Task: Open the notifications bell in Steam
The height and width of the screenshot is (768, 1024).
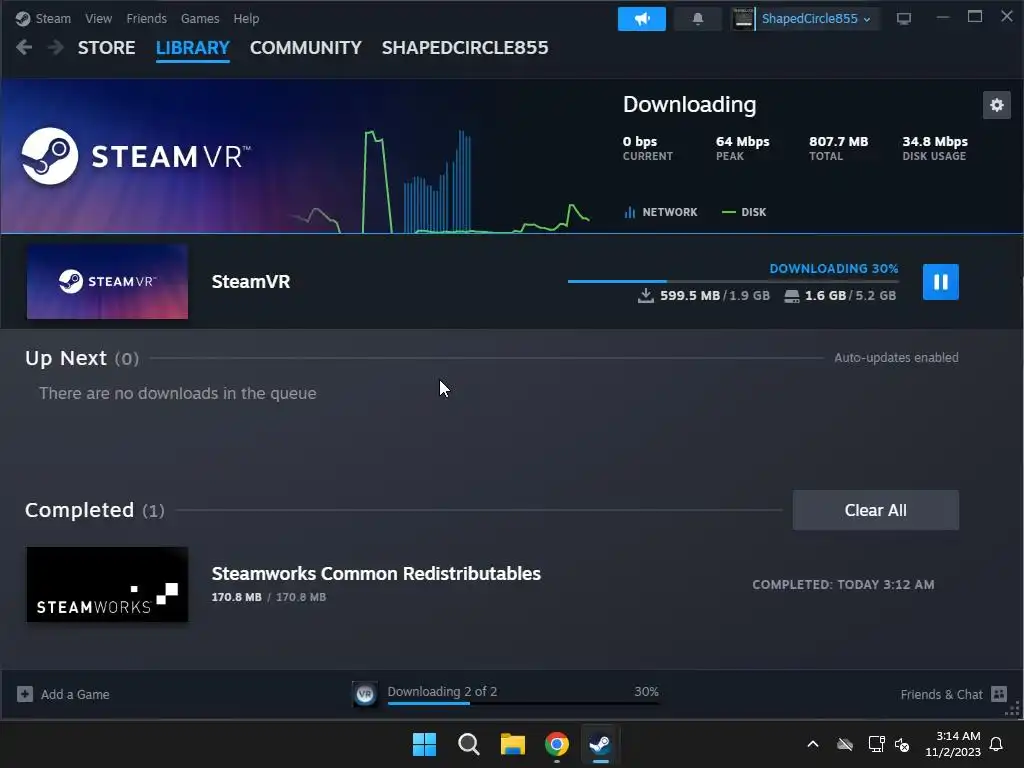Action: (x=697, y=19)
